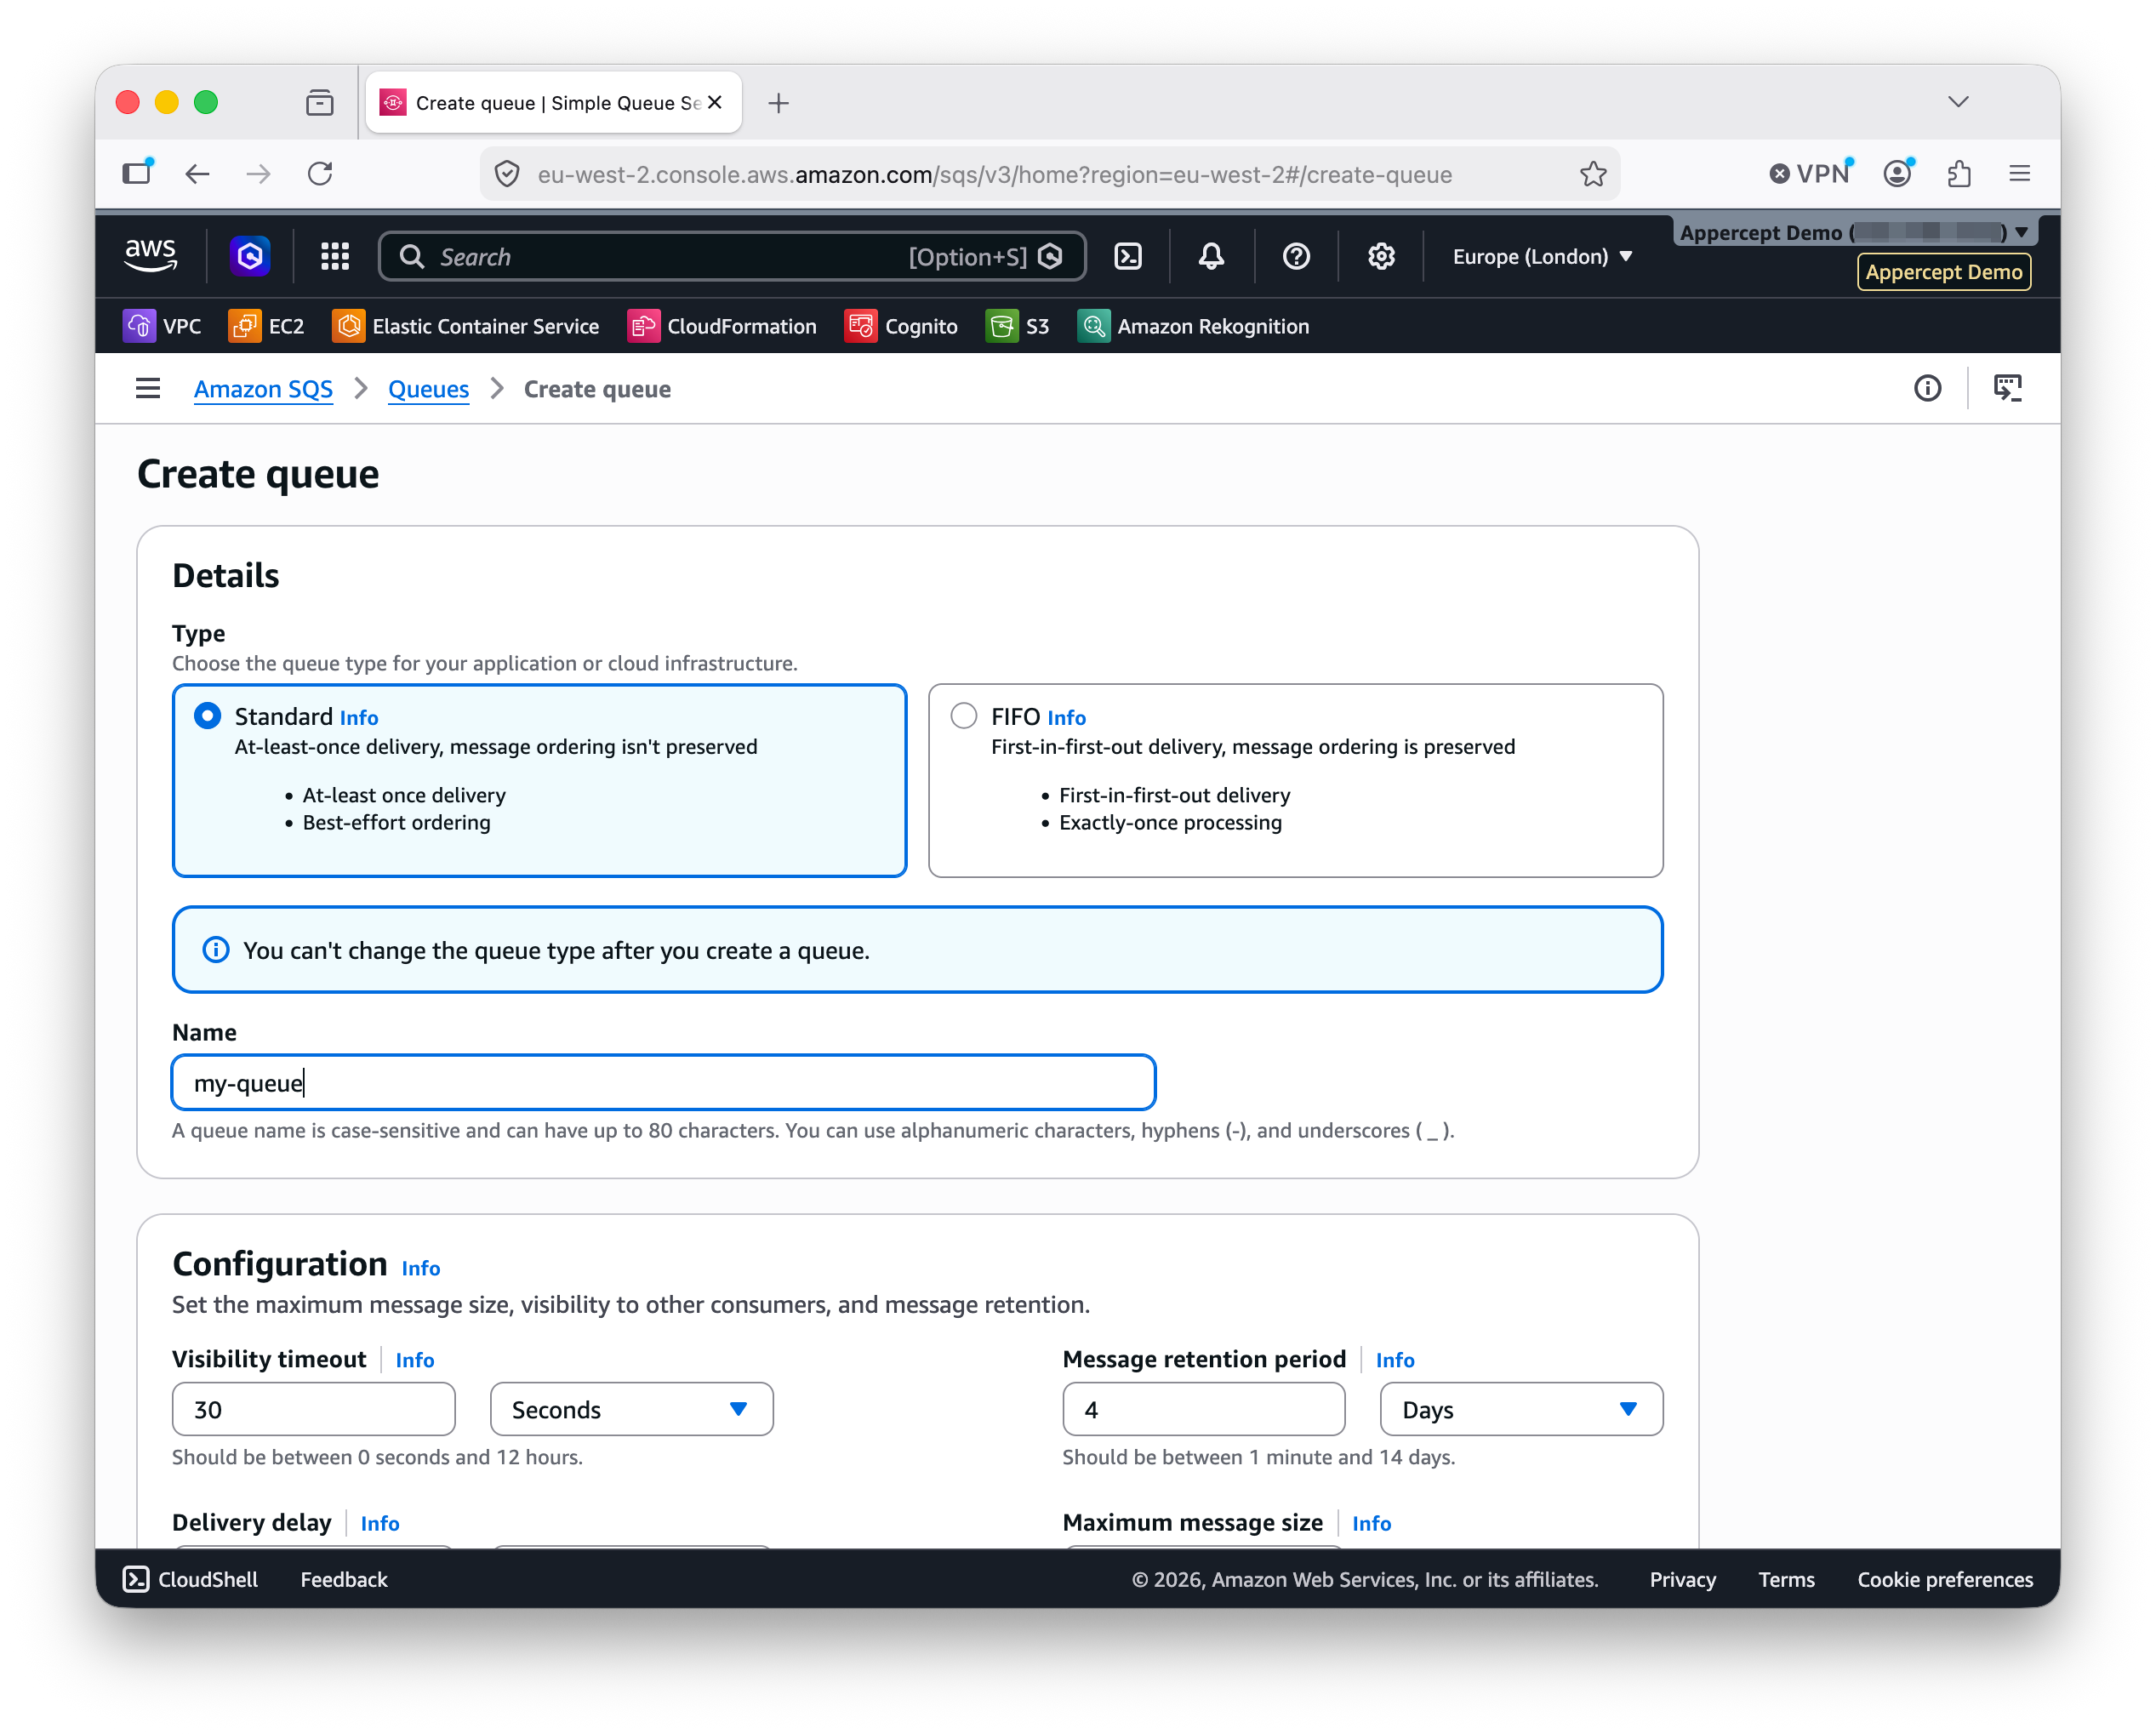Click the queue Name input field

click(x=664, y=1082)
